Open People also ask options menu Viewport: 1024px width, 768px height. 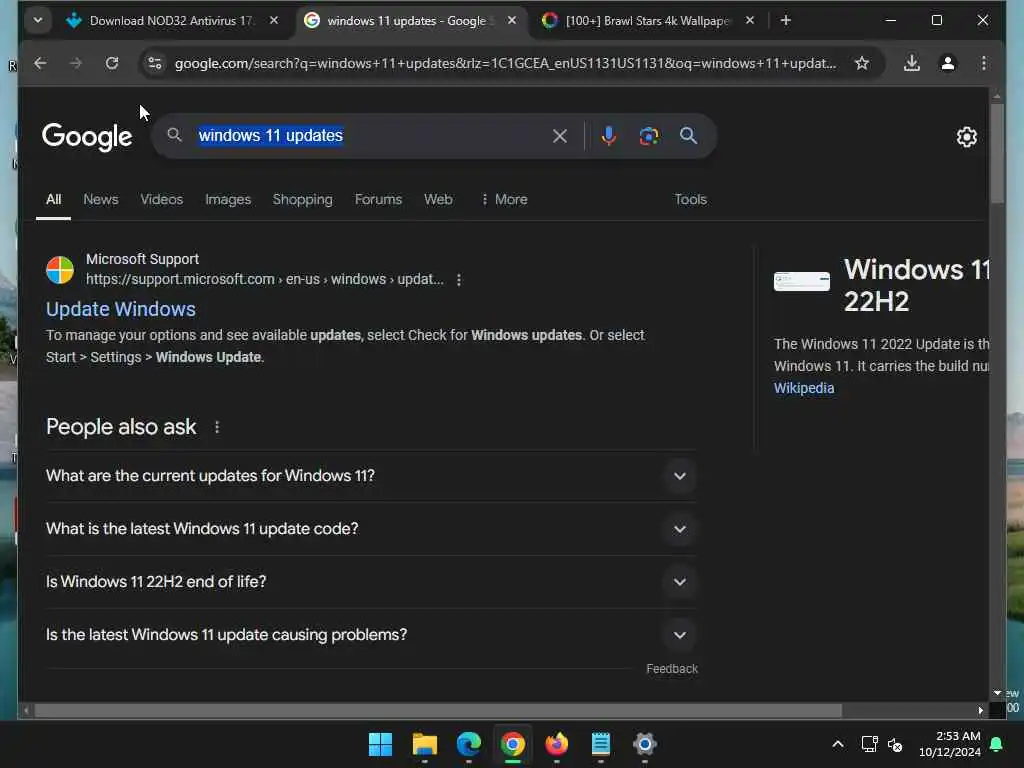tap(217, 427)
